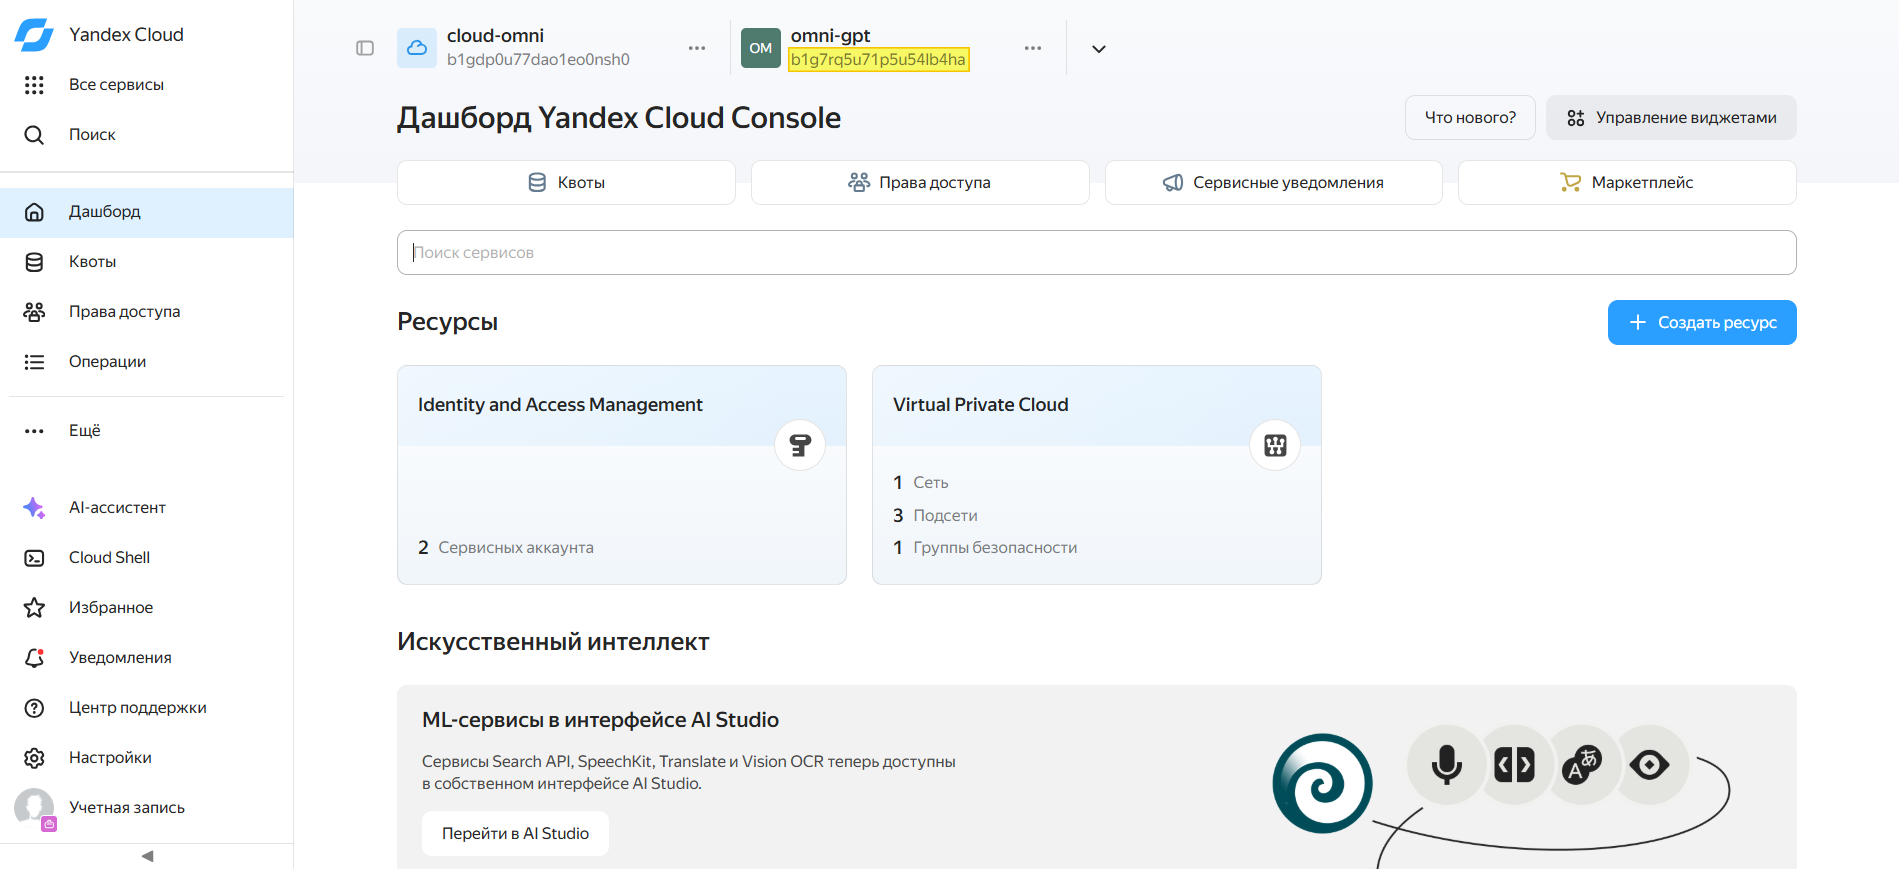Toggle the sidebar panel icon near cloud-omni
The image size is (1899, 869).
[x=365, y=48]
